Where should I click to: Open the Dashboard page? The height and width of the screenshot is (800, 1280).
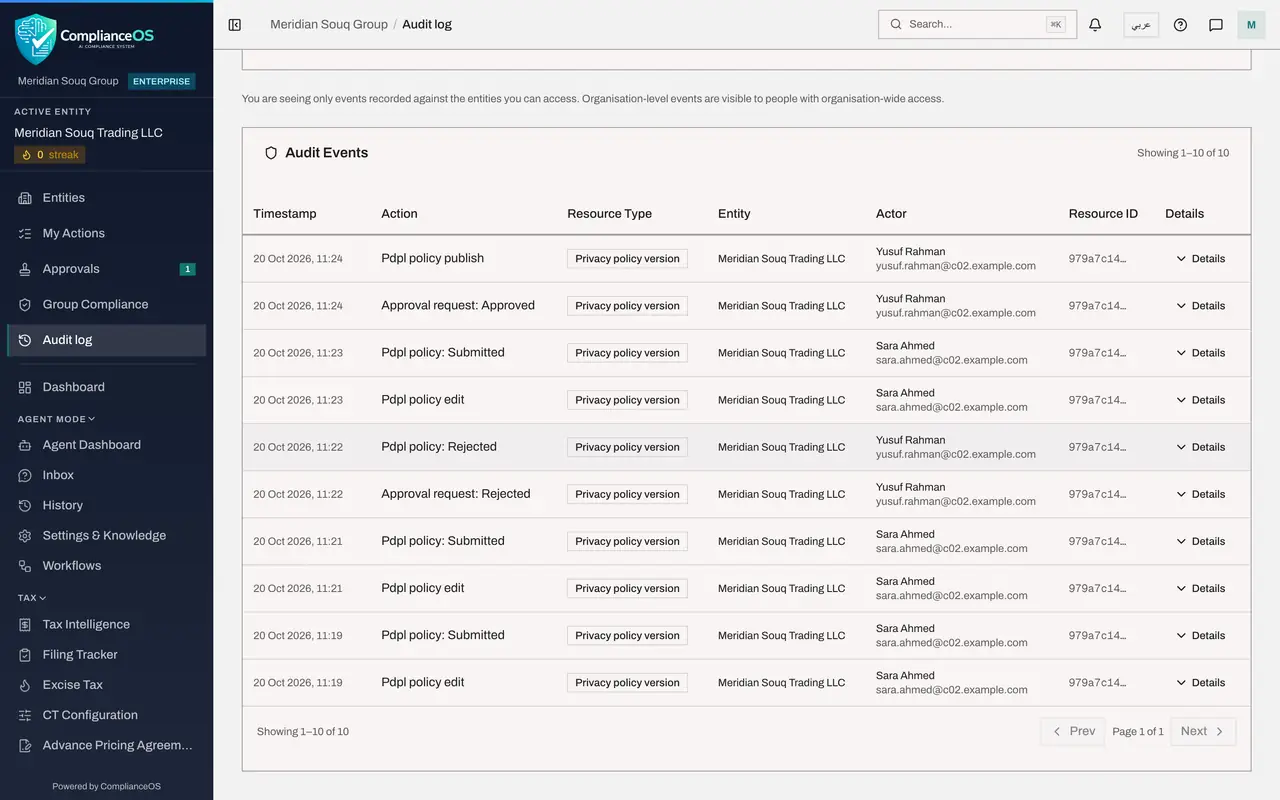pos(106,387)
